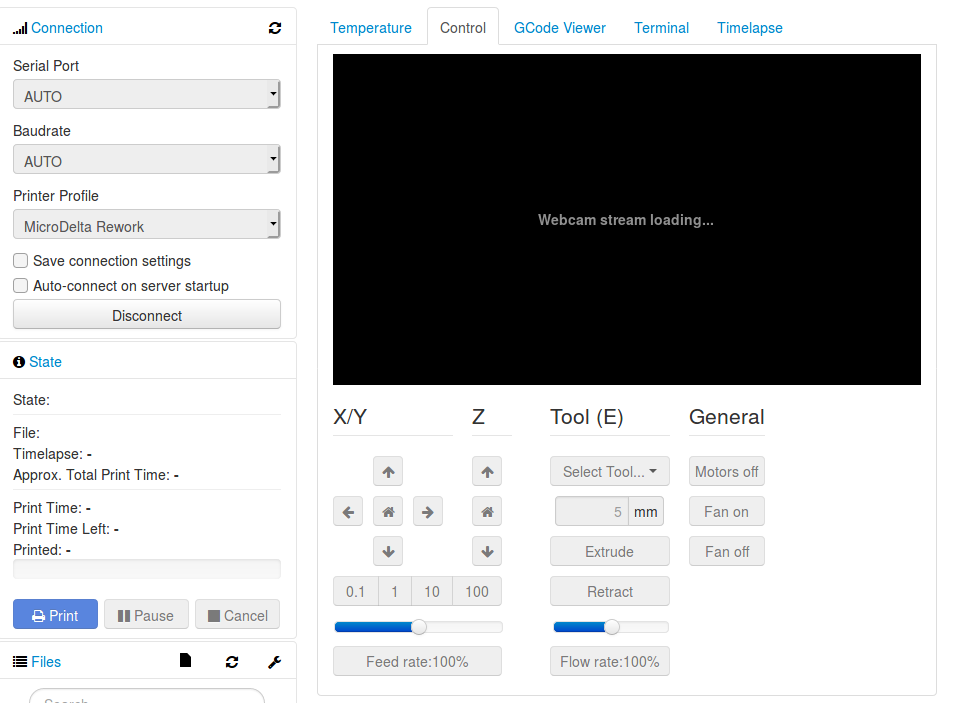
Task: Home the Z axis using house icon
Action: [x=487, y=511]
